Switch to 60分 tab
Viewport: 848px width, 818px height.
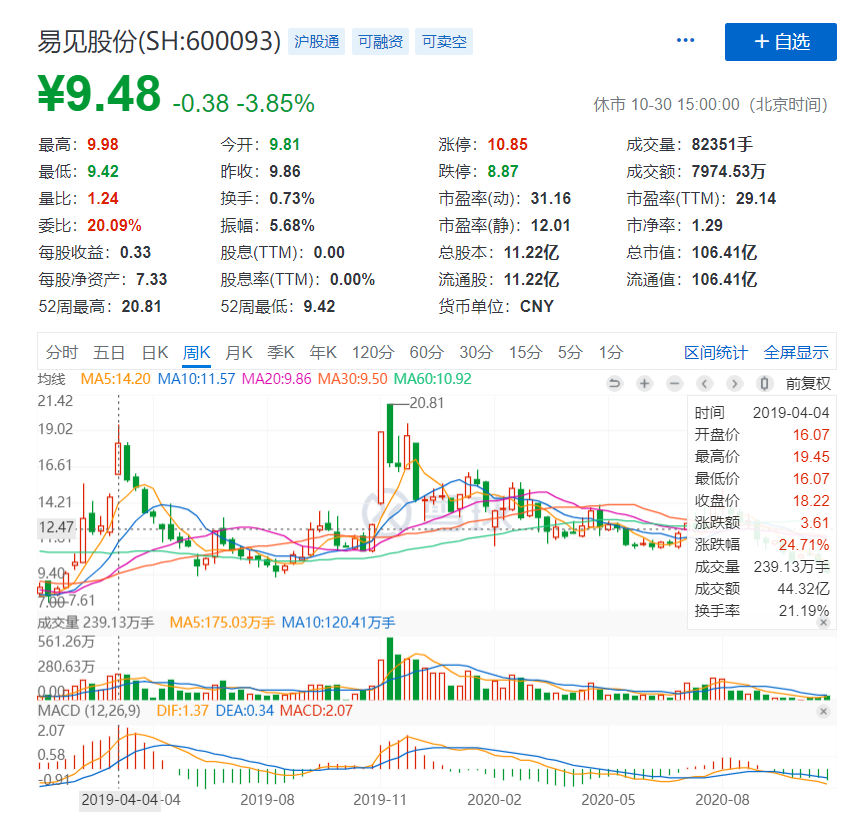click(426, 353)
